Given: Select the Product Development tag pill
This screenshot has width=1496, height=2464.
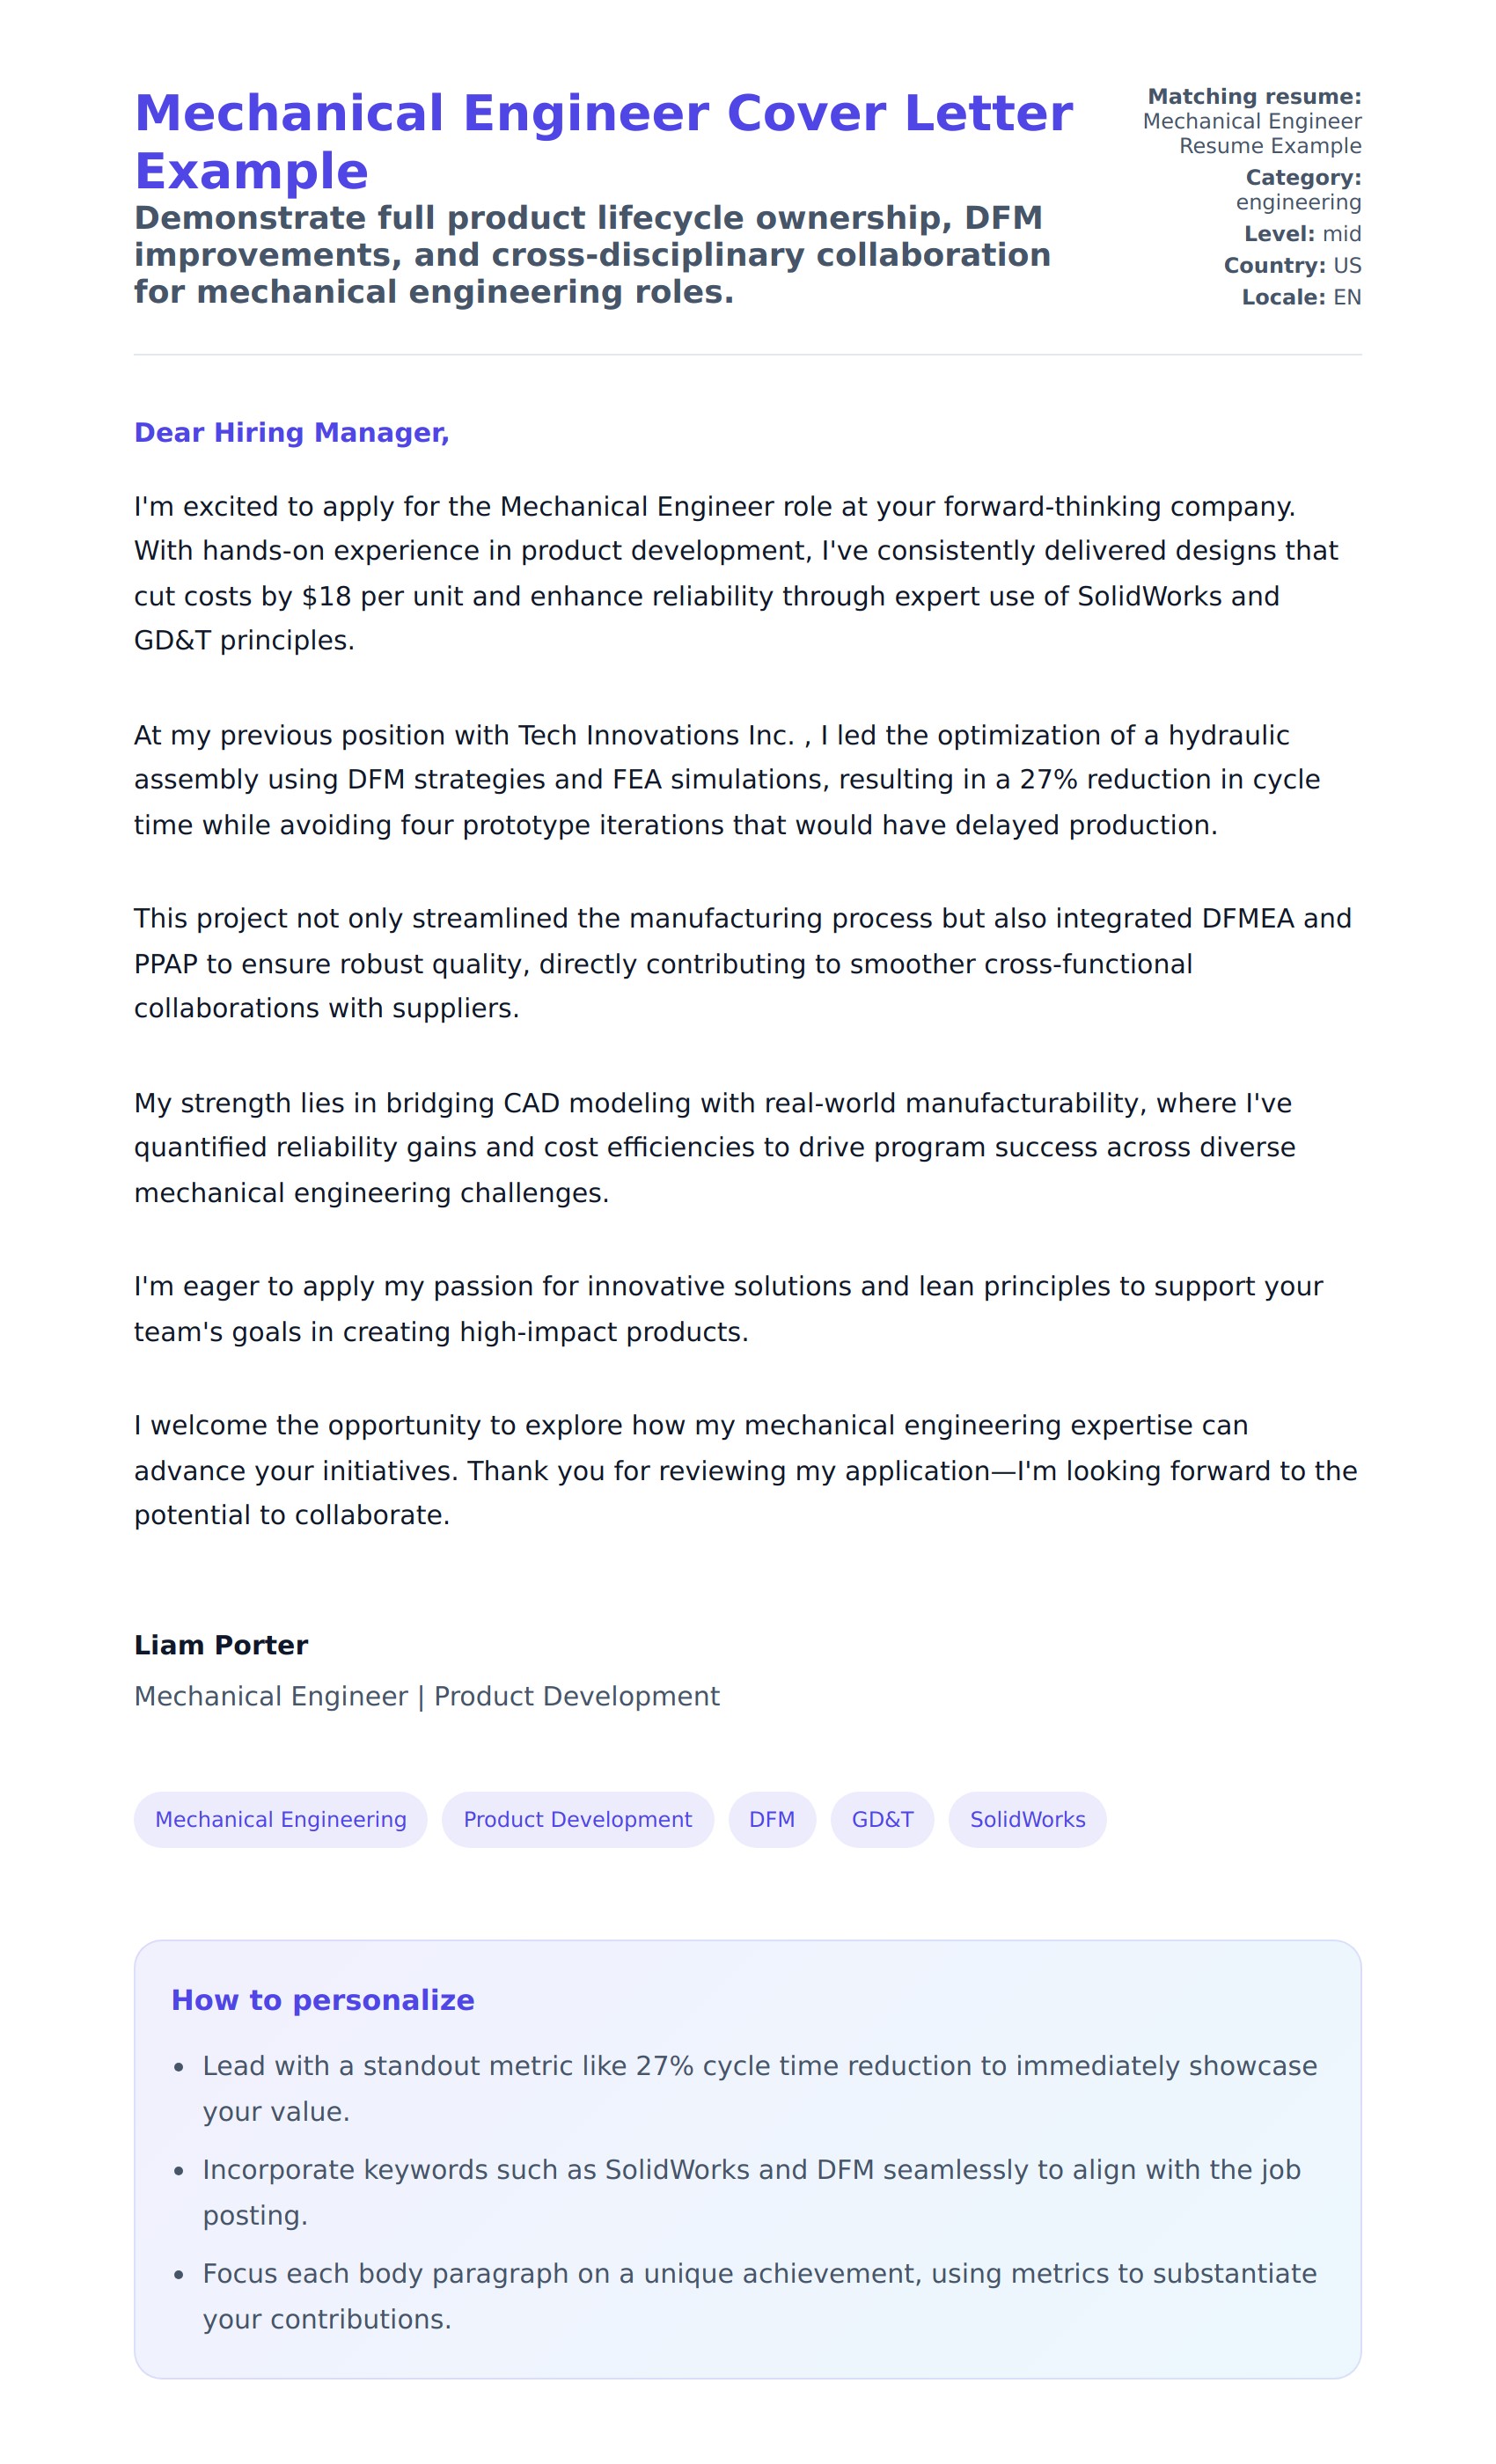Looking at the screenshot, I should point(577,1819).
